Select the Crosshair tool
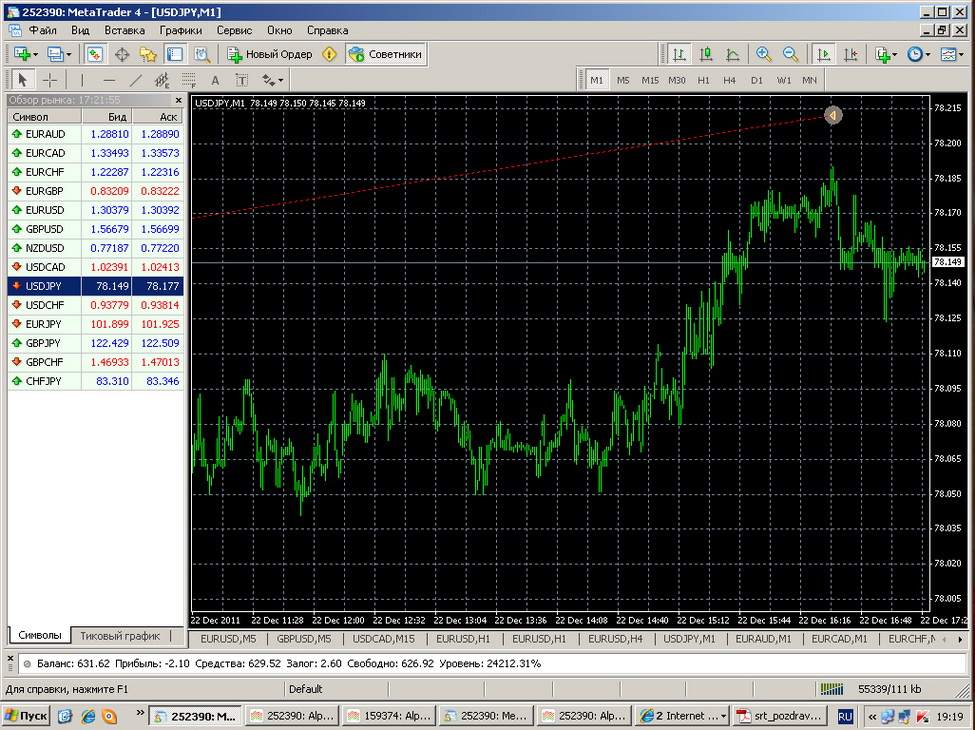 (x=49, y=80)
